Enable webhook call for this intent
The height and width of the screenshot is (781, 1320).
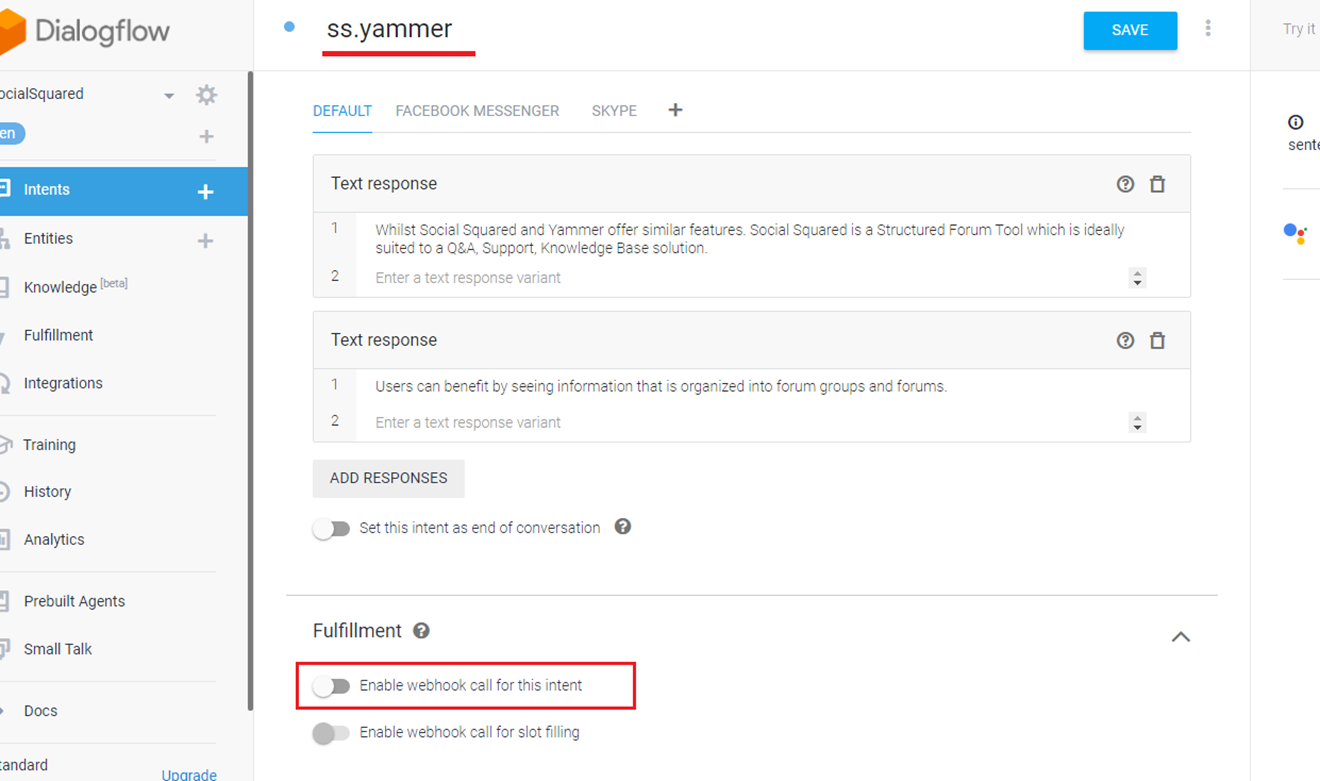(x=331, y=686)
